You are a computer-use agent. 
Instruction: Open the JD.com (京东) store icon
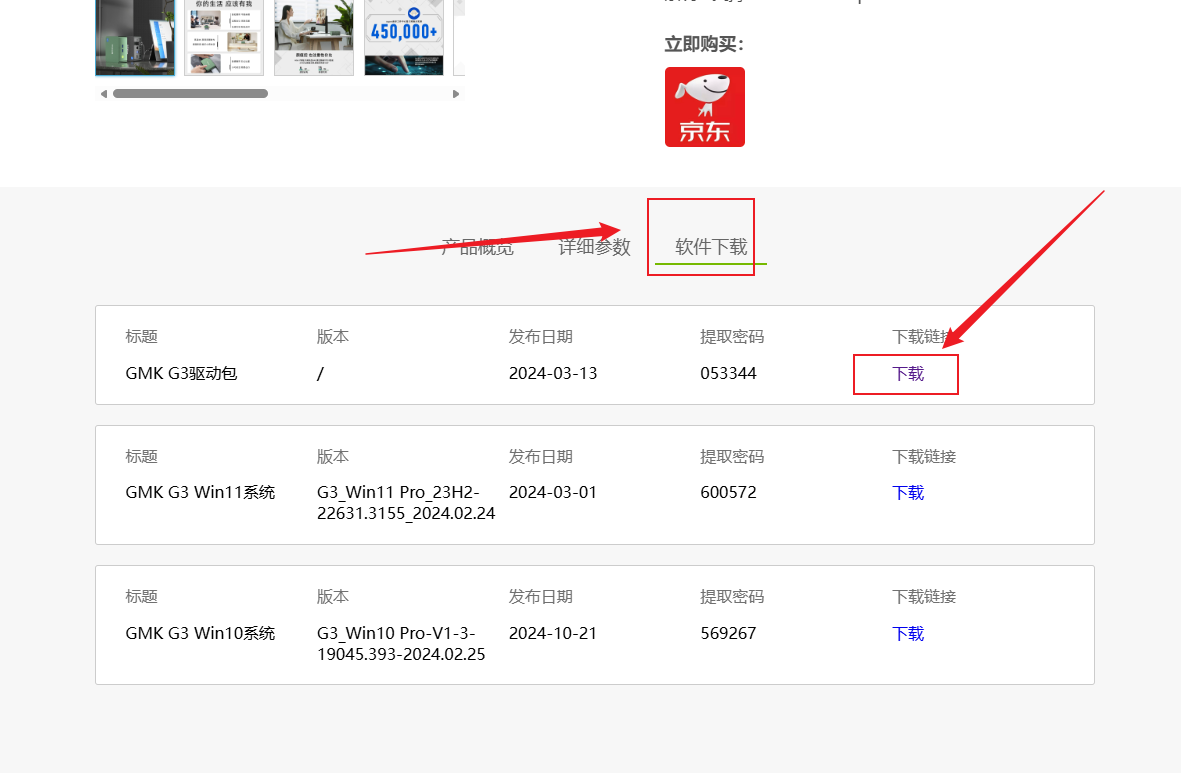[704, 107]
